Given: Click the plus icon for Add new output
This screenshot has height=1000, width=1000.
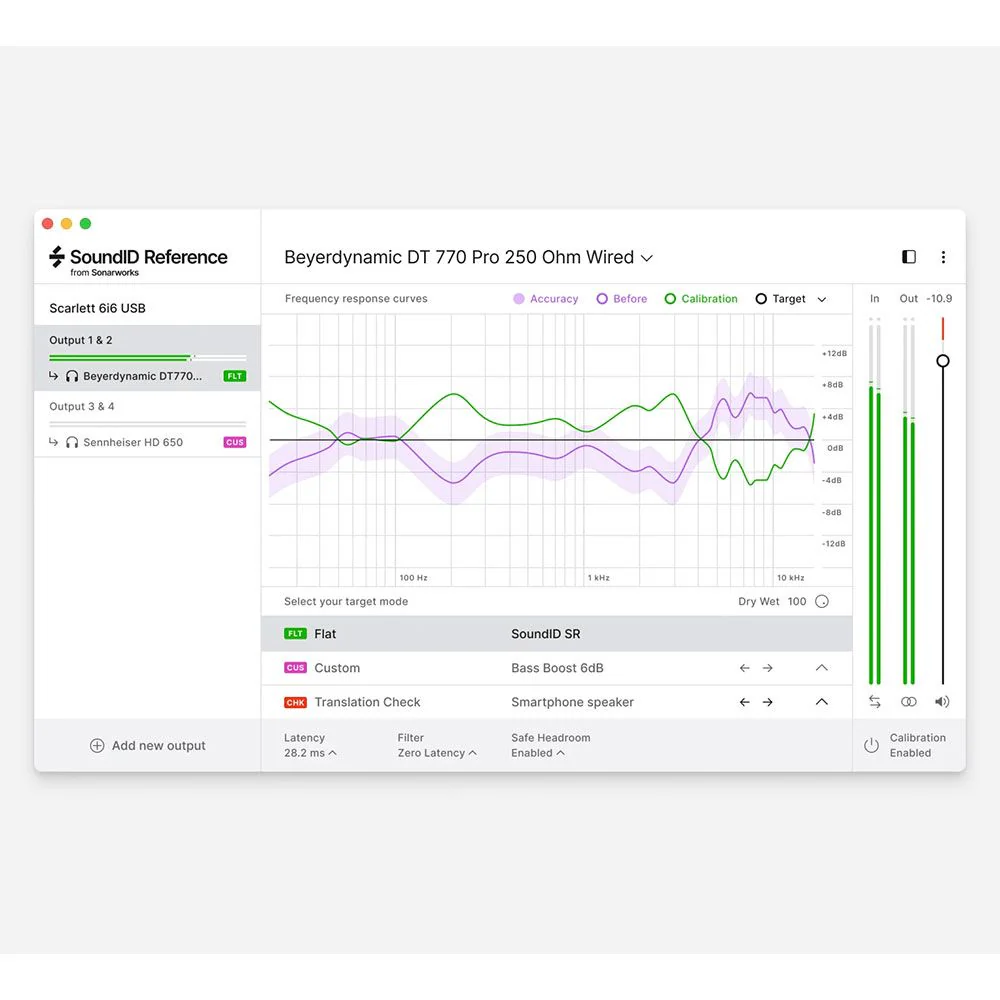Looking at the screenshot, I should coord(97,746).
